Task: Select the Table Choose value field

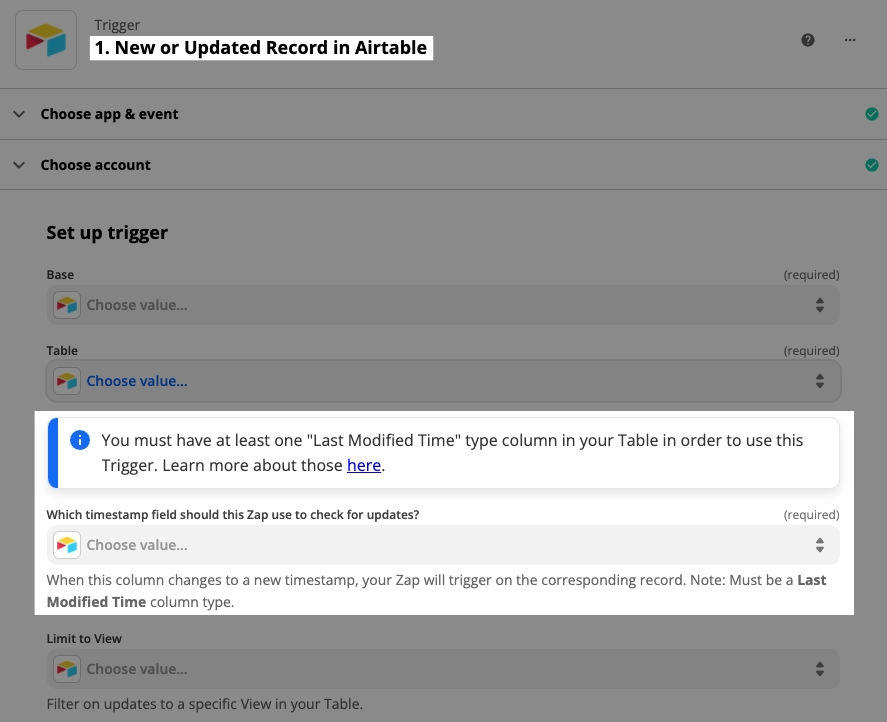Action: pos(443,381)
